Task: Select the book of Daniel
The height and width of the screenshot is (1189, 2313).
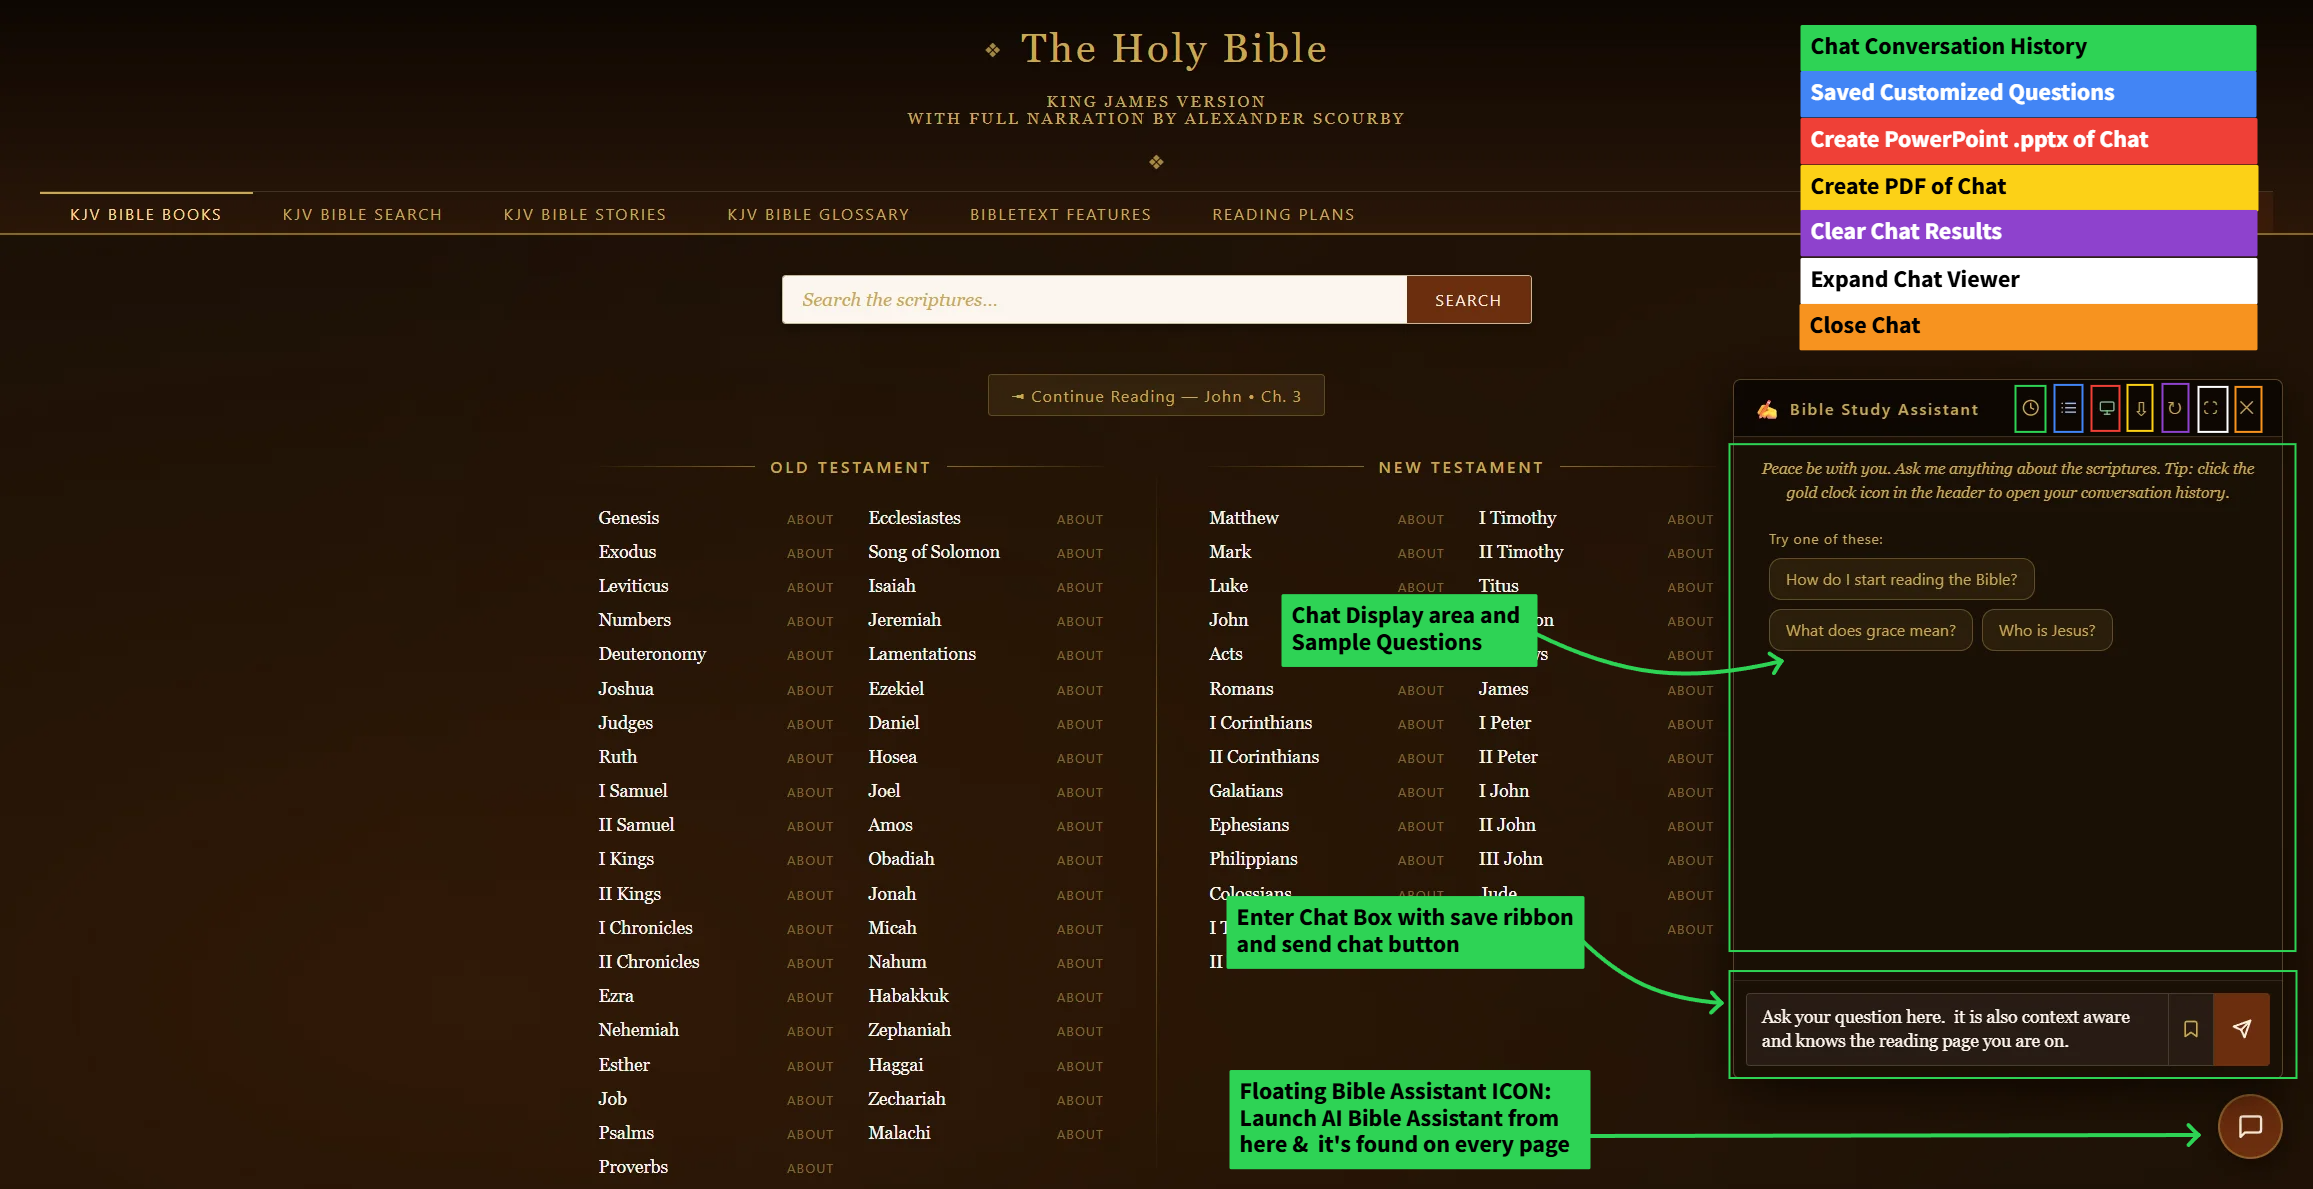Action: click(x=893, y=723)
